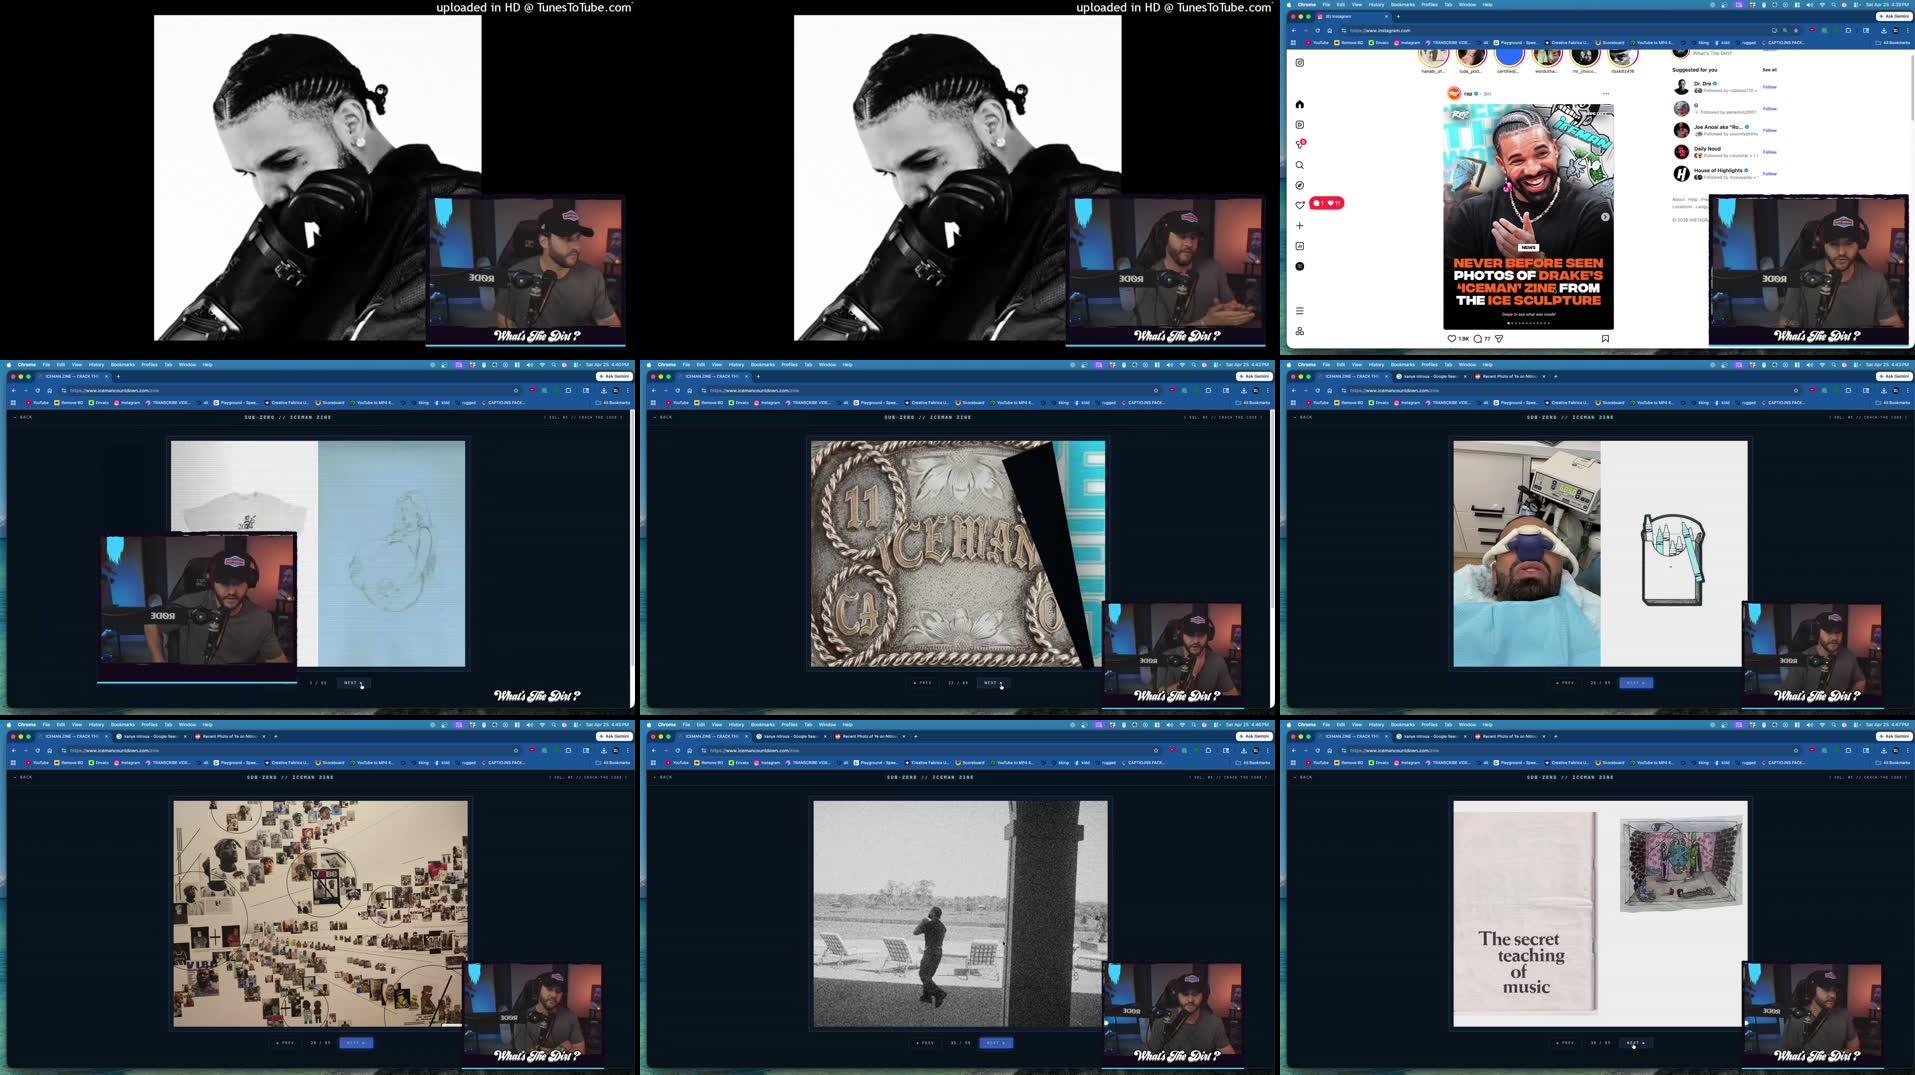Image resolution: width=1915 pixels, height=1075 pixels.
Task: Open new tab plus in the Instagram frame
Action: [1398, 16]
